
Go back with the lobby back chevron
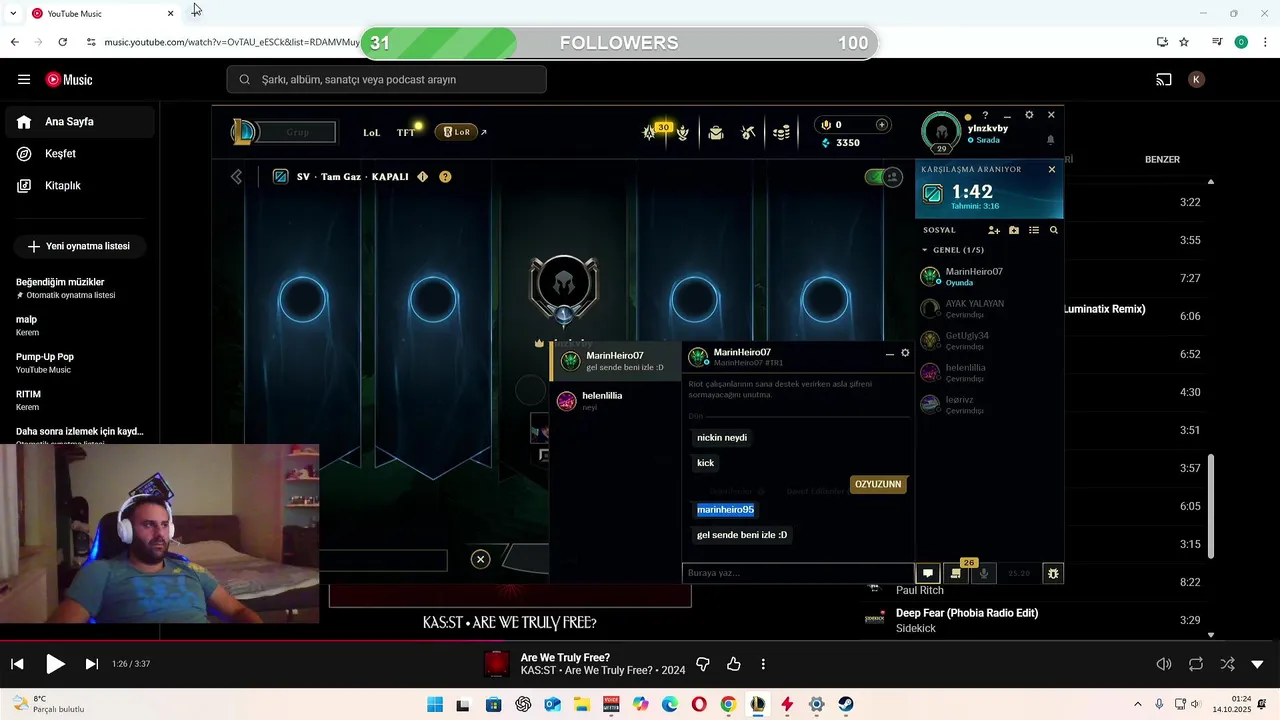coord(237,177)
